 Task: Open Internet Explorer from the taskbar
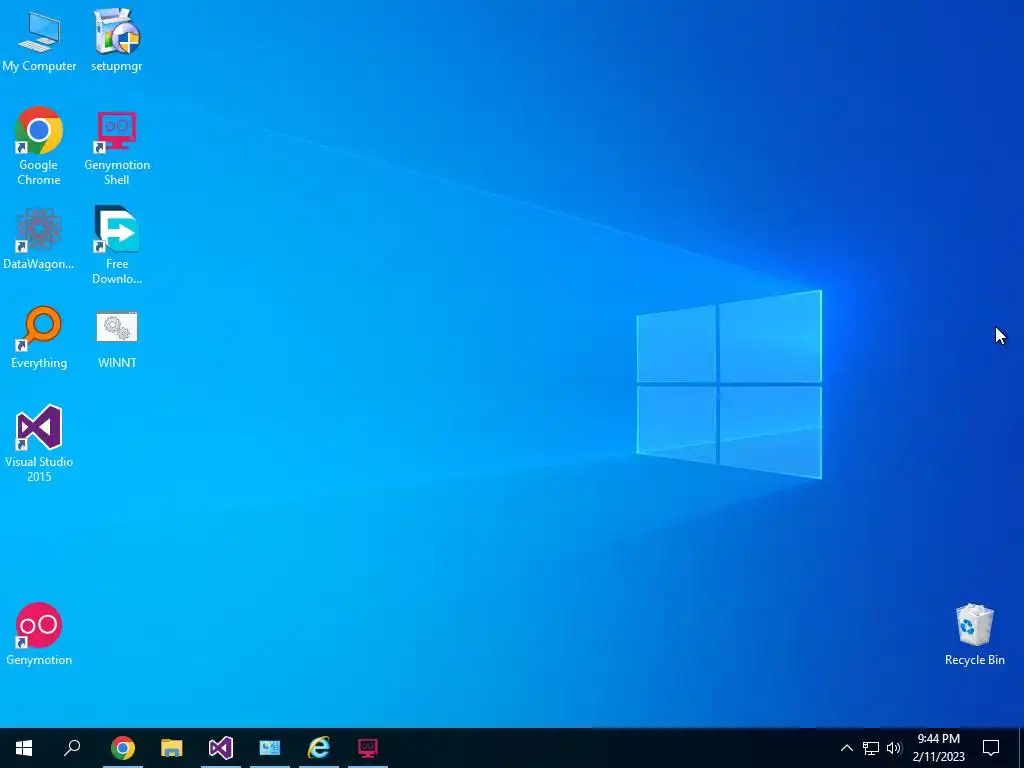319,748
